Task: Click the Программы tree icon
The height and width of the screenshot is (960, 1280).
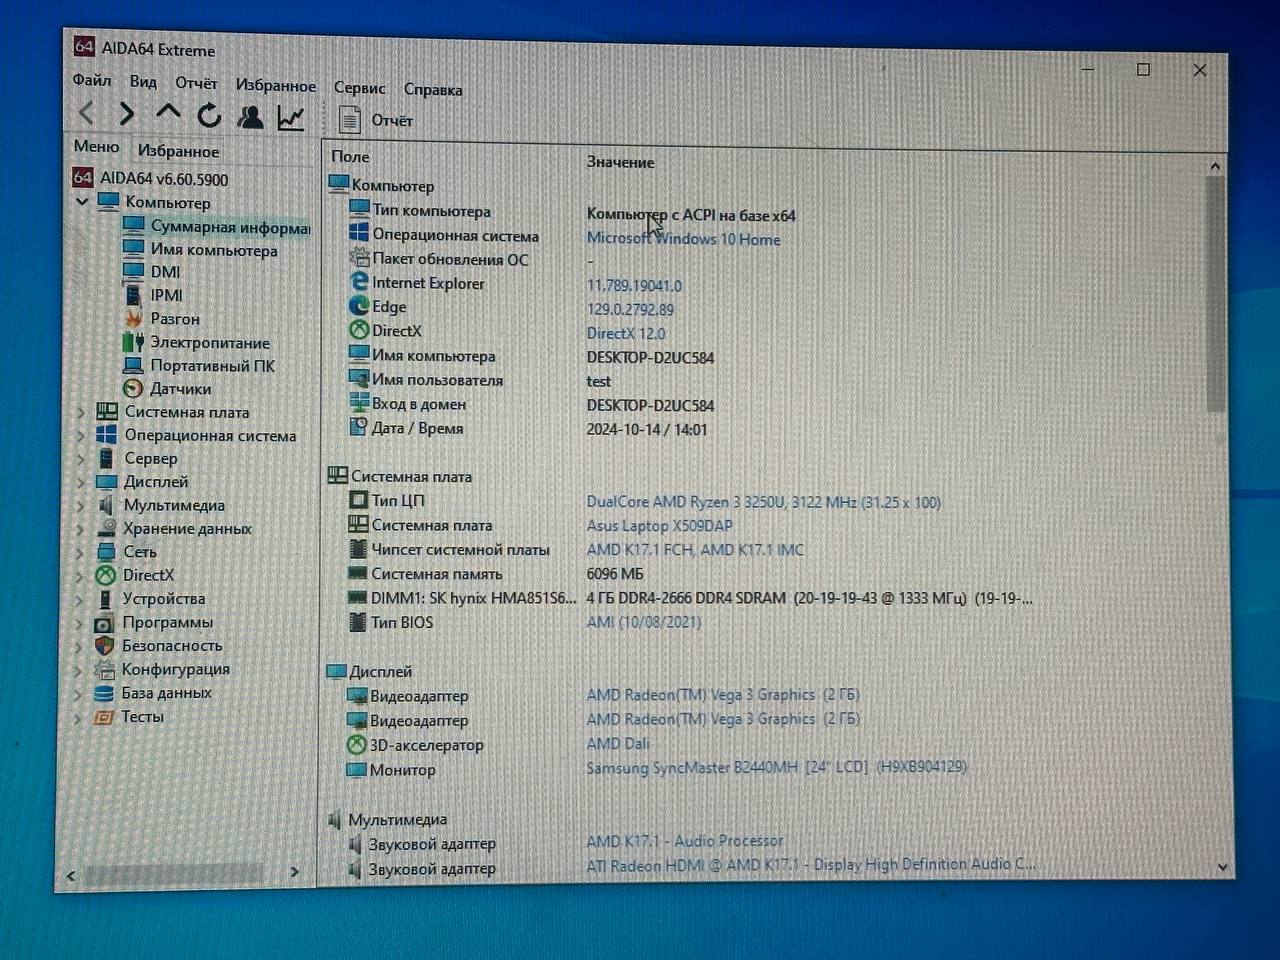Action: coord(104,623)
